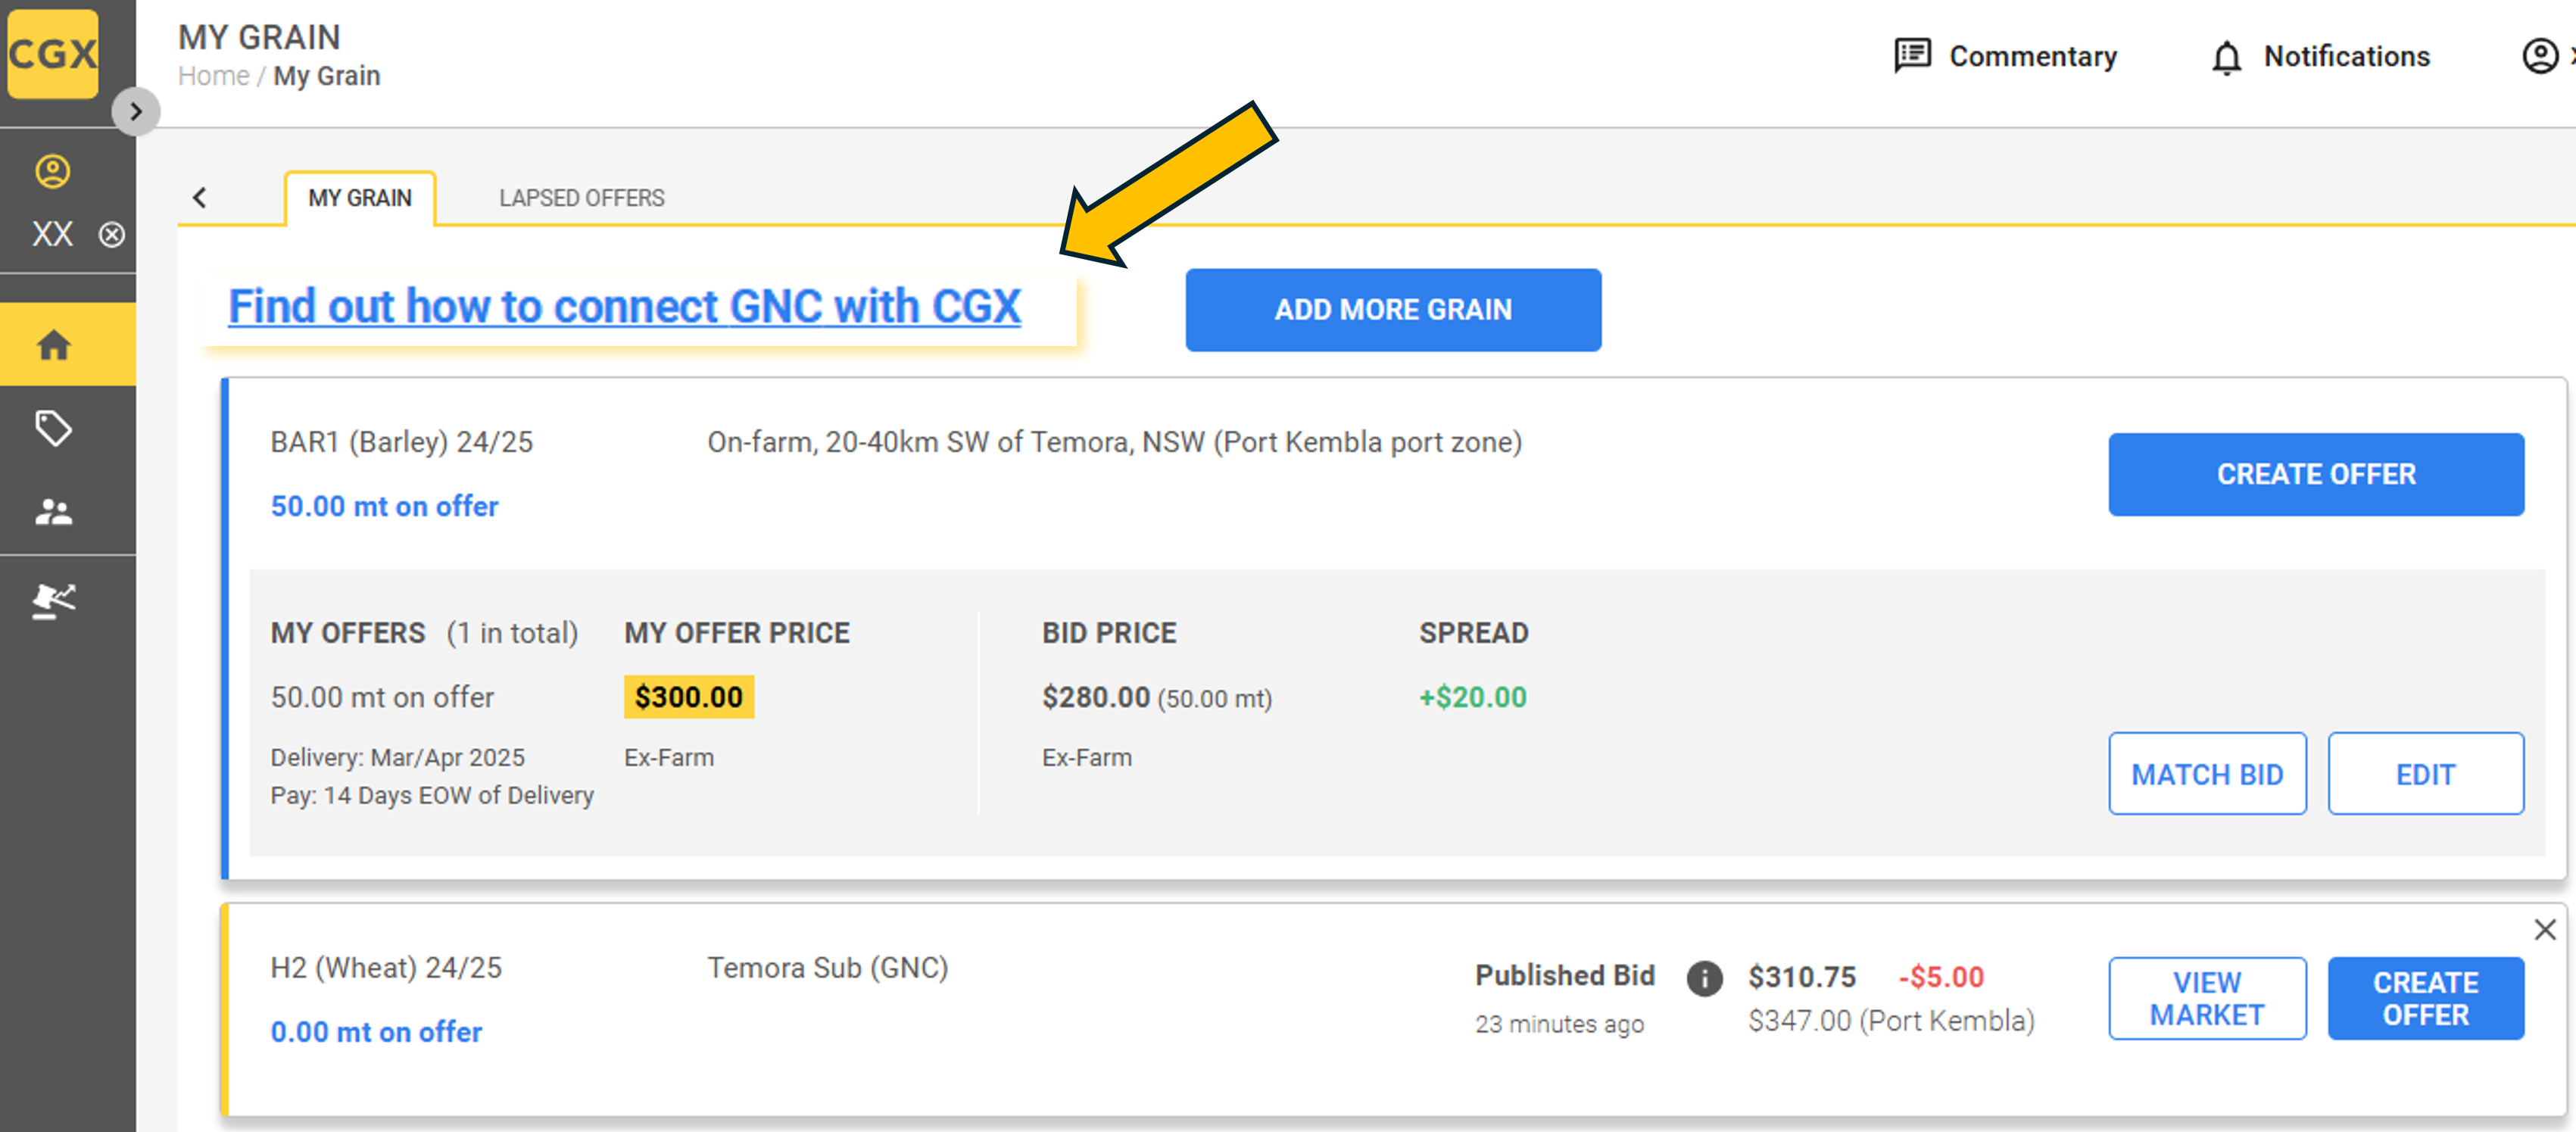Switch to the Lapsed Offers tab

tap(581, 198)
